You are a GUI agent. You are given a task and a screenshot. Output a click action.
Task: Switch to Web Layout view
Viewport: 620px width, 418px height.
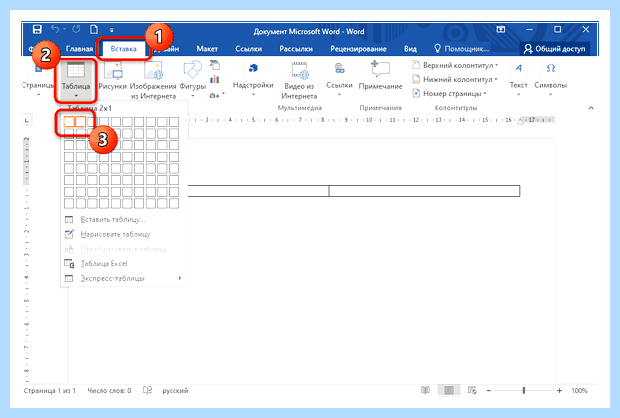coord(472,391)
